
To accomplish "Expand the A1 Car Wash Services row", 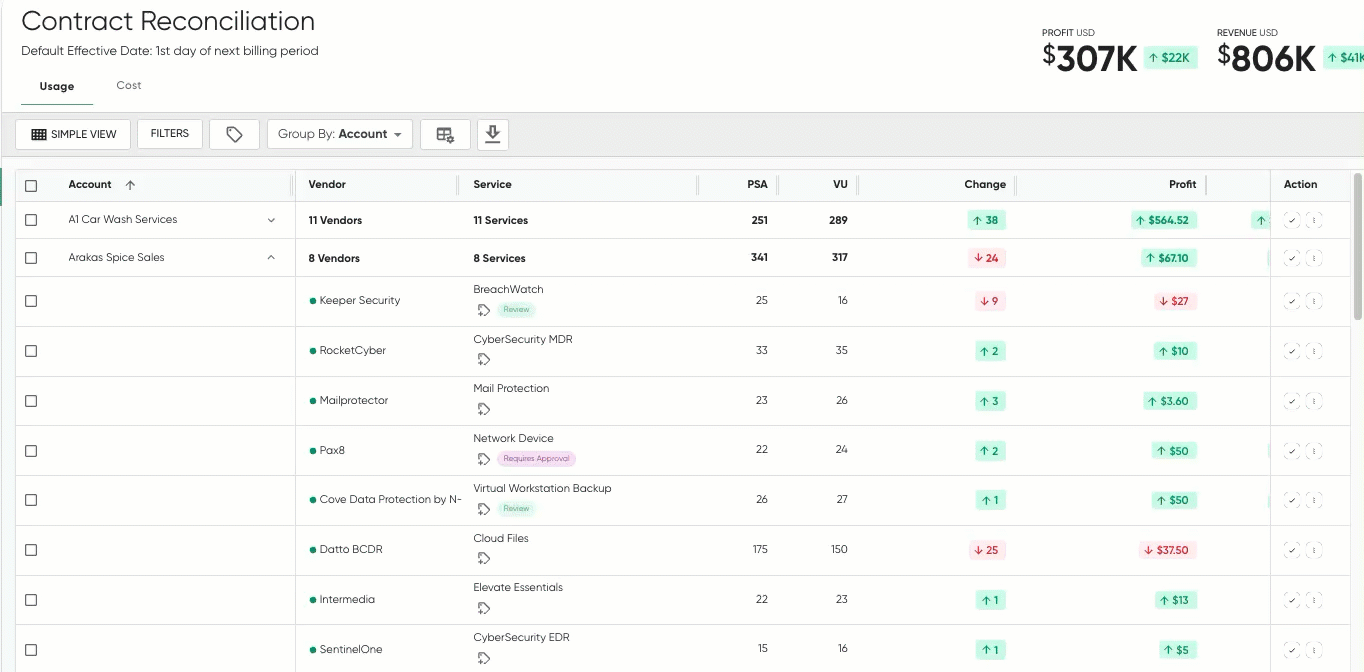I will coord(271,220).
